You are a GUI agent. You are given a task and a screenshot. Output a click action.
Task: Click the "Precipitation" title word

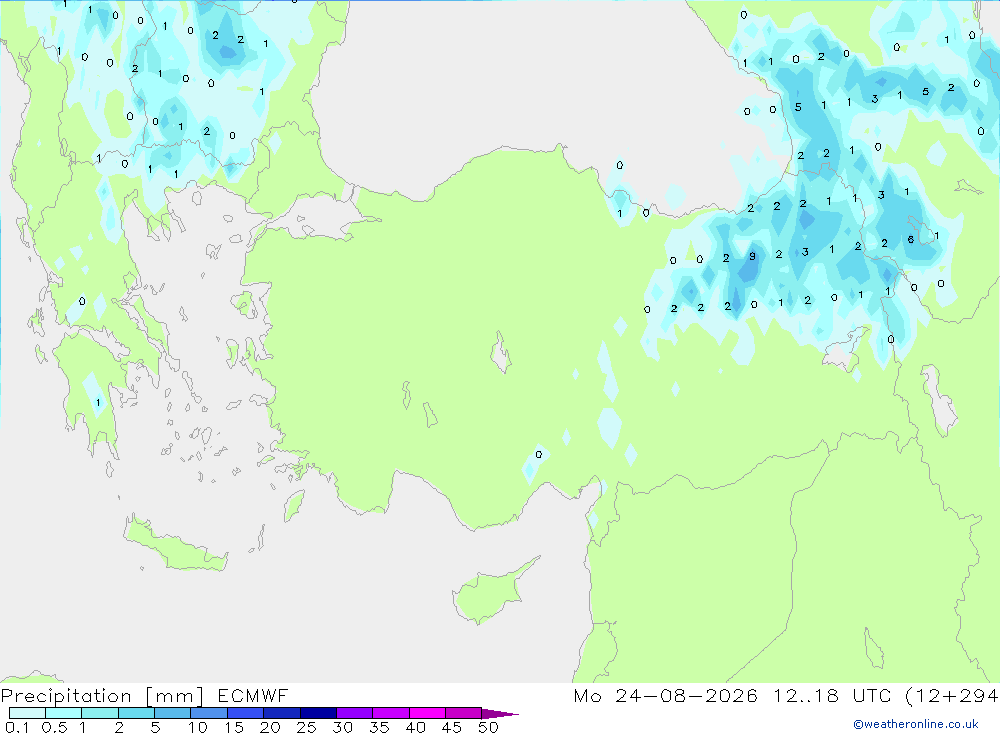pyautogui.click(x=66, y=696)
